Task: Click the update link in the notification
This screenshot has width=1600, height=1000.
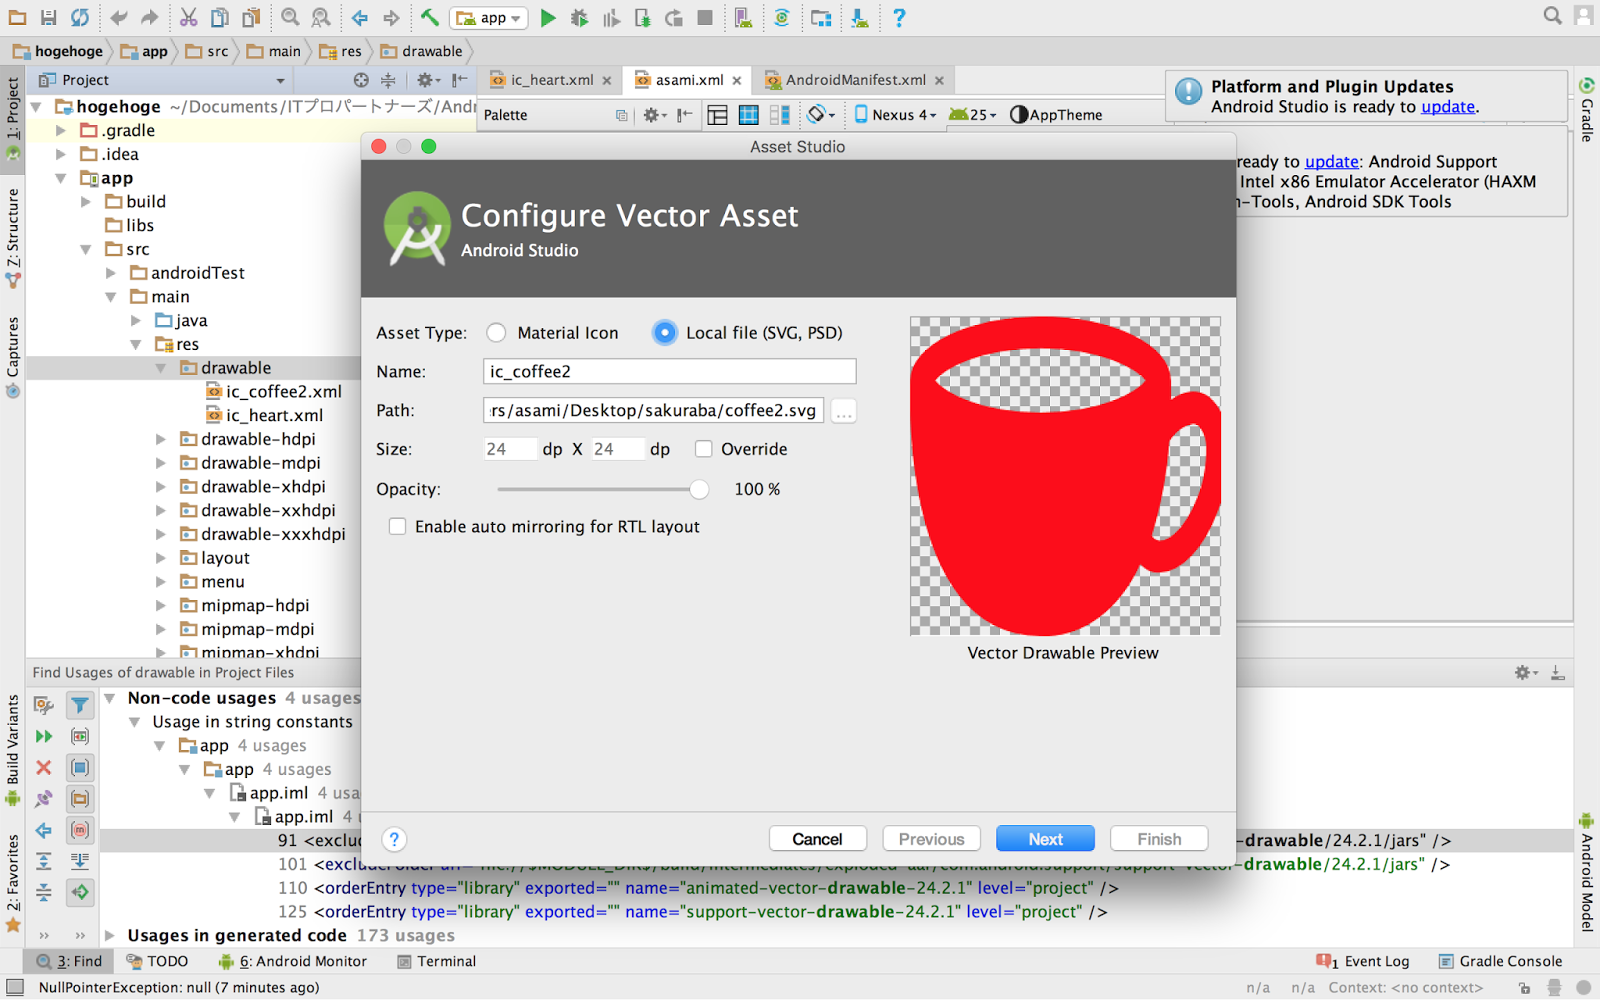Action: coord(1448,107)
